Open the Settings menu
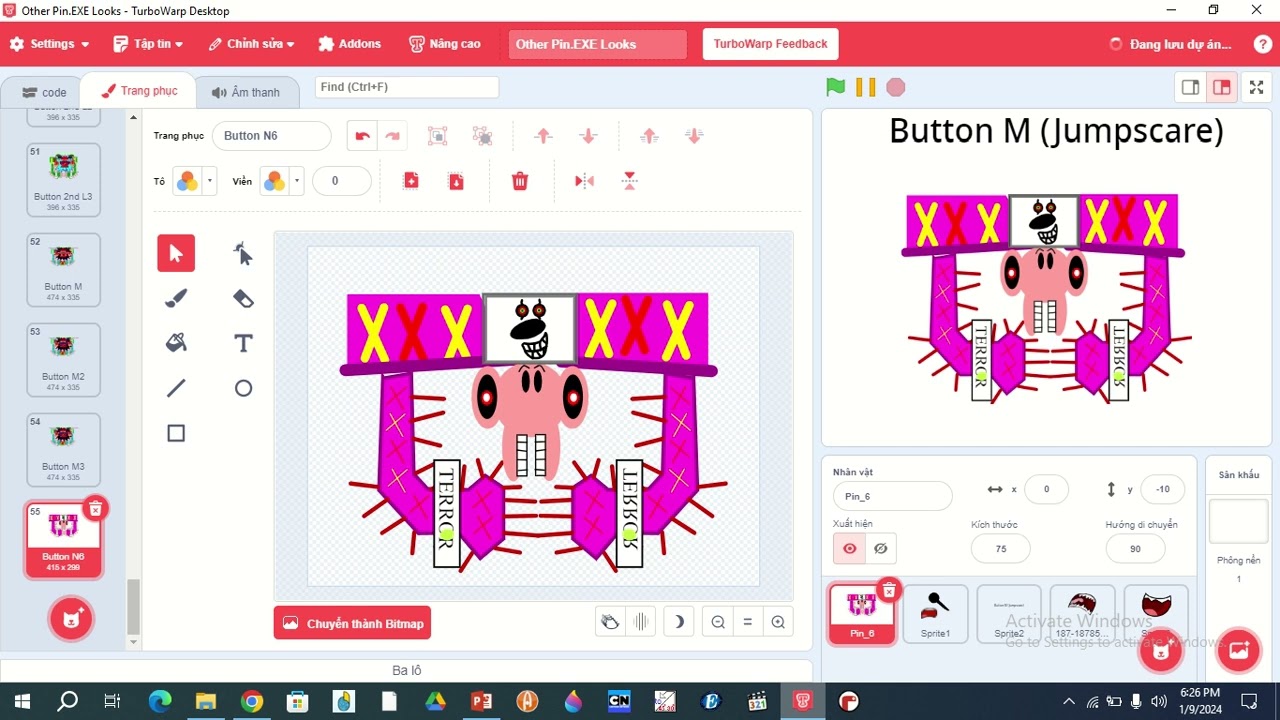This screenshot has height=720, width=1280. click(x=49, y=44)
